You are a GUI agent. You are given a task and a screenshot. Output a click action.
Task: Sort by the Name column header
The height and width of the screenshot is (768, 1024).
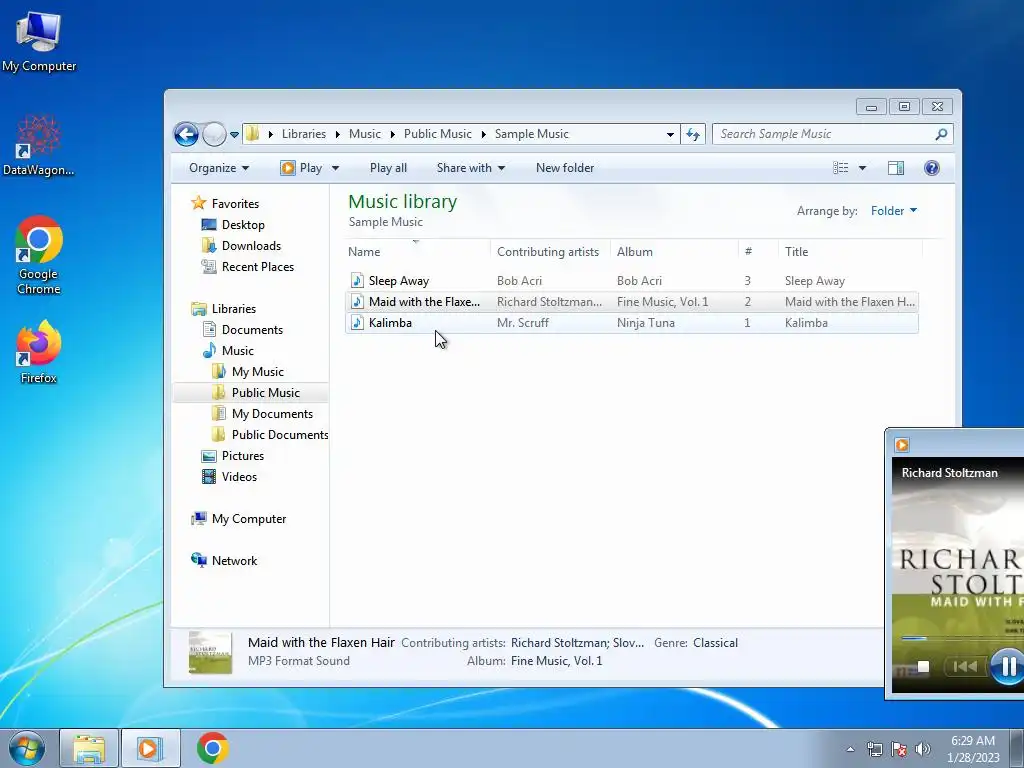(x=418, y=251)
